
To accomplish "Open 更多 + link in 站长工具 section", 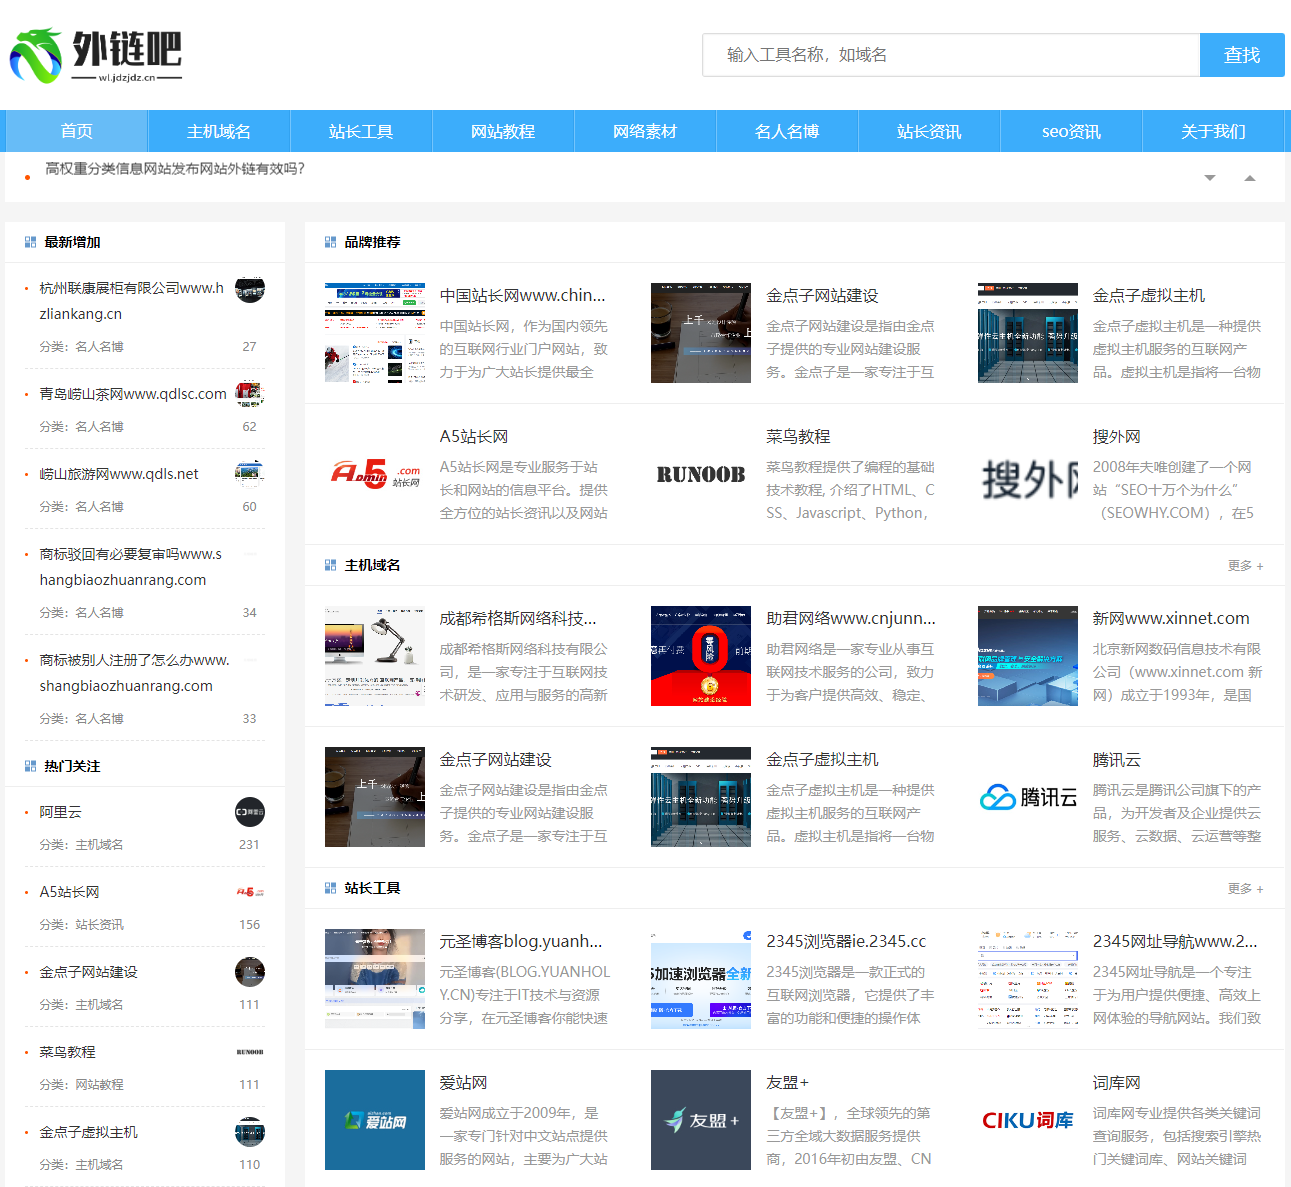I will [x=1245, y=888].
